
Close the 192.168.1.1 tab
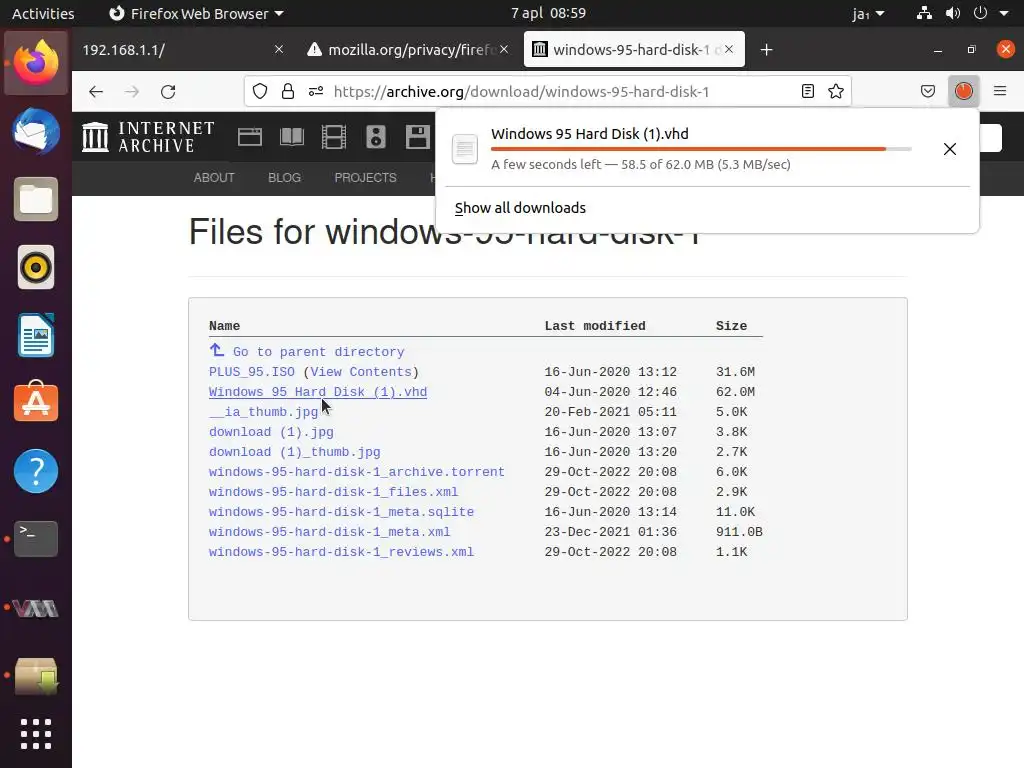[279, 49]
